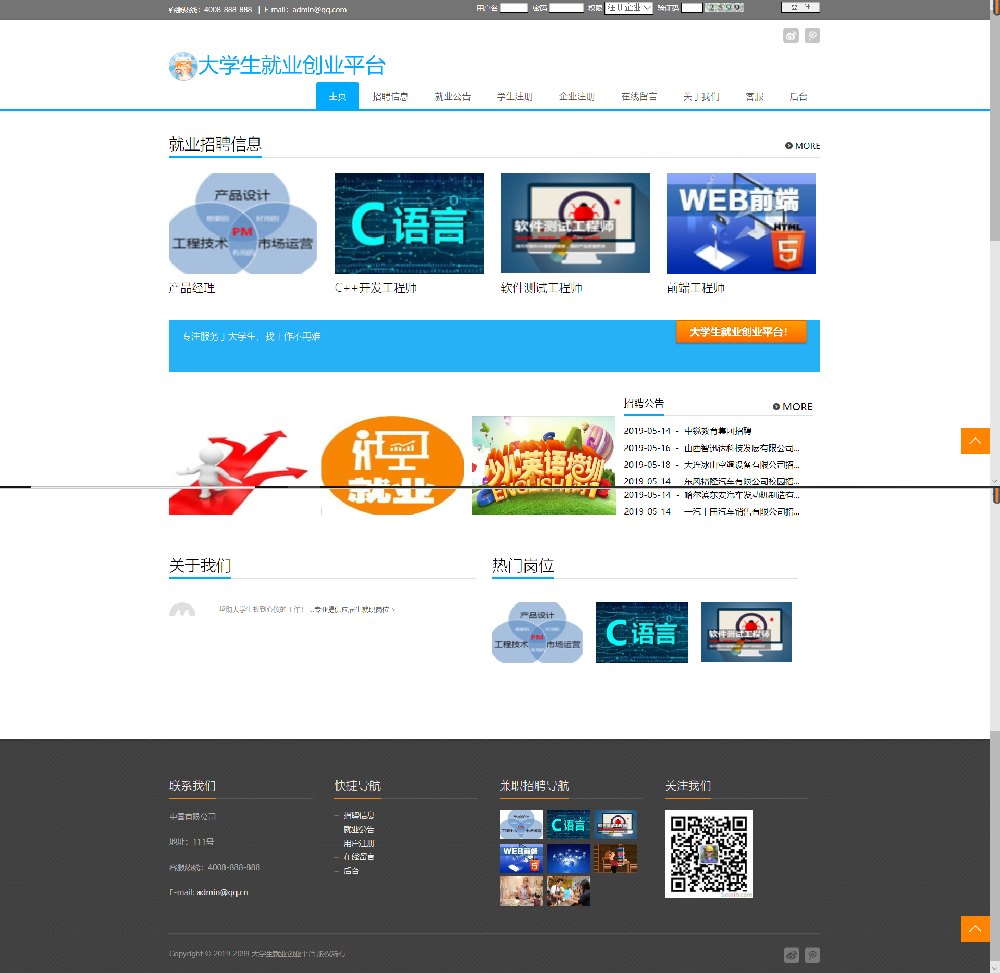Open the permission dropdown in login bar
This screenshot has width=1000, height=973.
click(x=628, y=8)
